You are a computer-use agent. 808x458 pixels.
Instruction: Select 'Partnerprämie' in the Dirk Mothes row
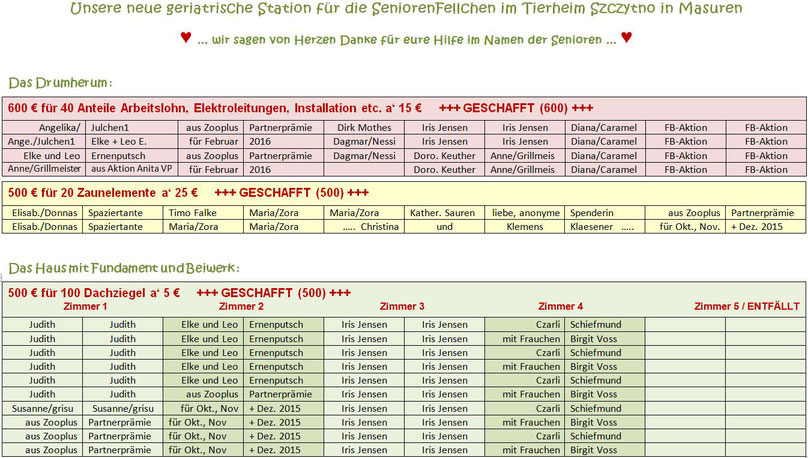coord(280,128)
